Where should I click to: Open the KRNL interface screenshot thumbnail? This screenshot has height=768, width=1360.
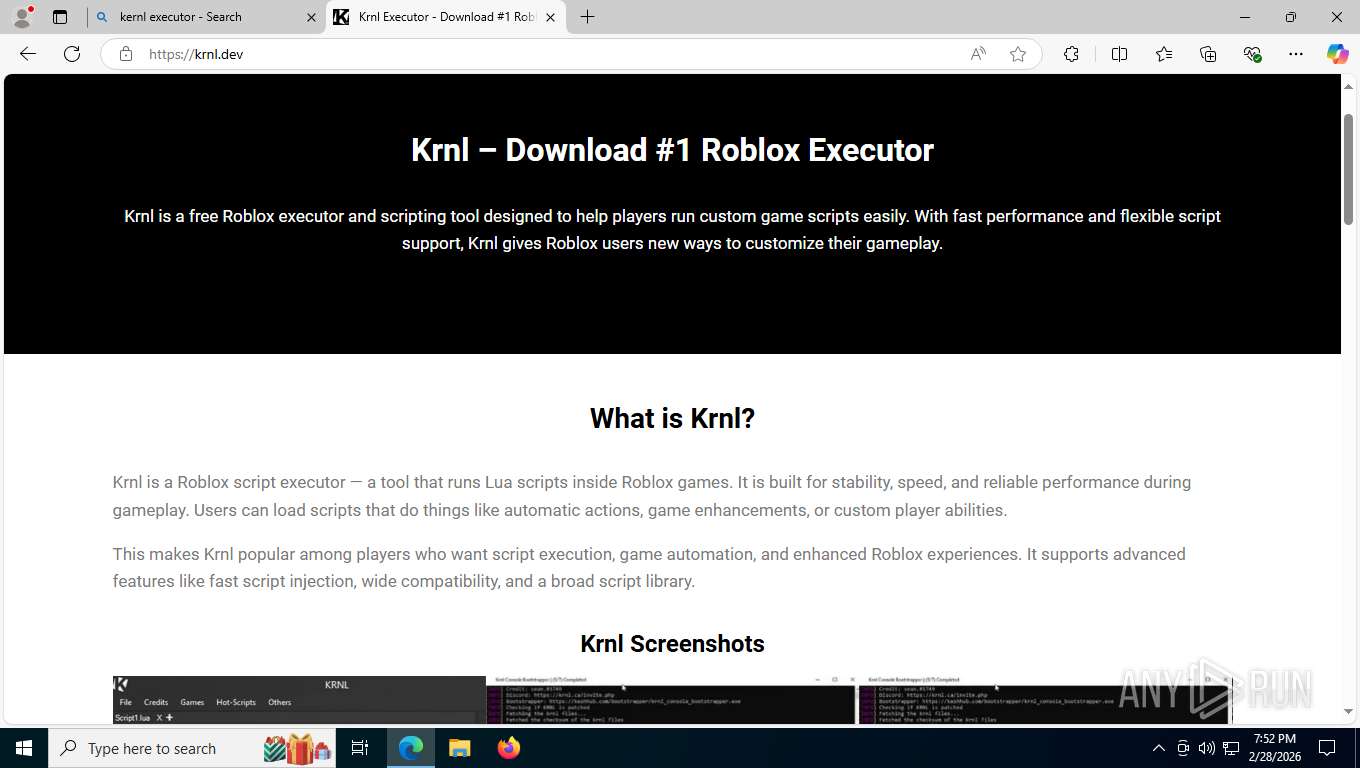(299, 700)
